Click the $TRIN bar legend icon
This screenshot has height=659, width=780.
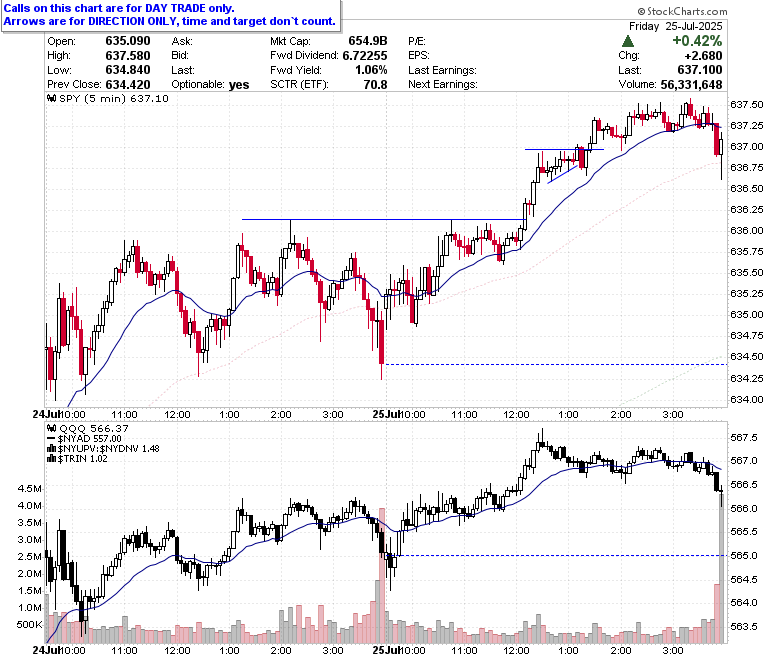51,459
